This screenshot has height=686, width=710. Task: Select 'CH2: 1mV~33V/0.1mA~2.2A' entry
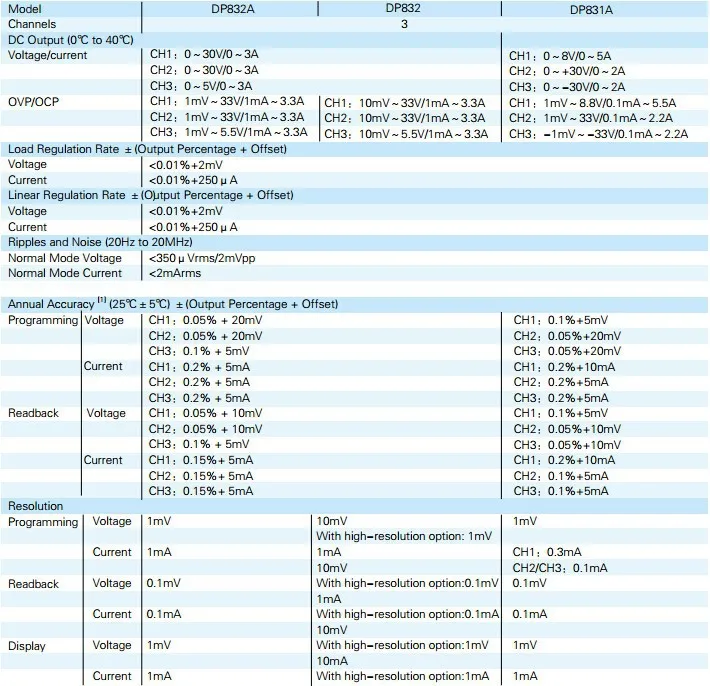pyautogui.click(x=590, y=118)
